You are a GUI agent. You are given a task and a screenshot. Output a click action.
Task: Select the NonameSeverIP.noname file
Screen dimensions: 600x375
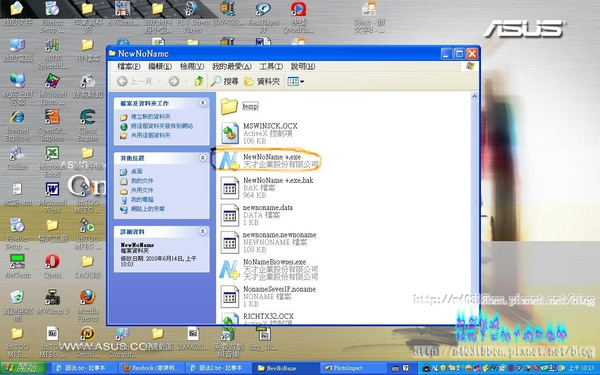click(268, 296)
